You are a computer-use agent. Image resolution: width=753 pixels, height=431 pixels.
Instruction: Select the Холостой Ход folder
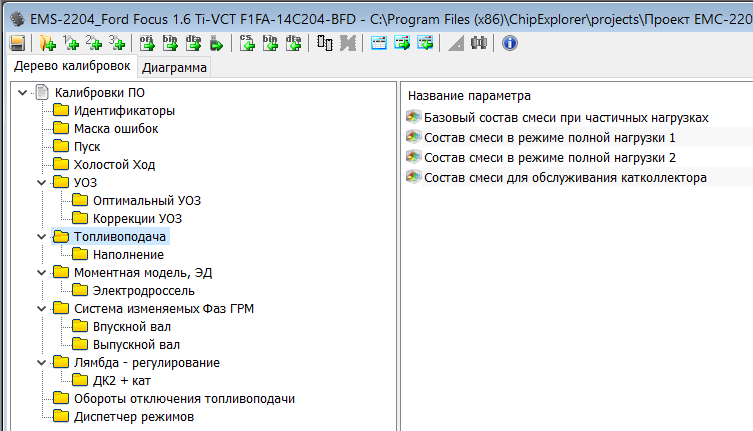114,165
